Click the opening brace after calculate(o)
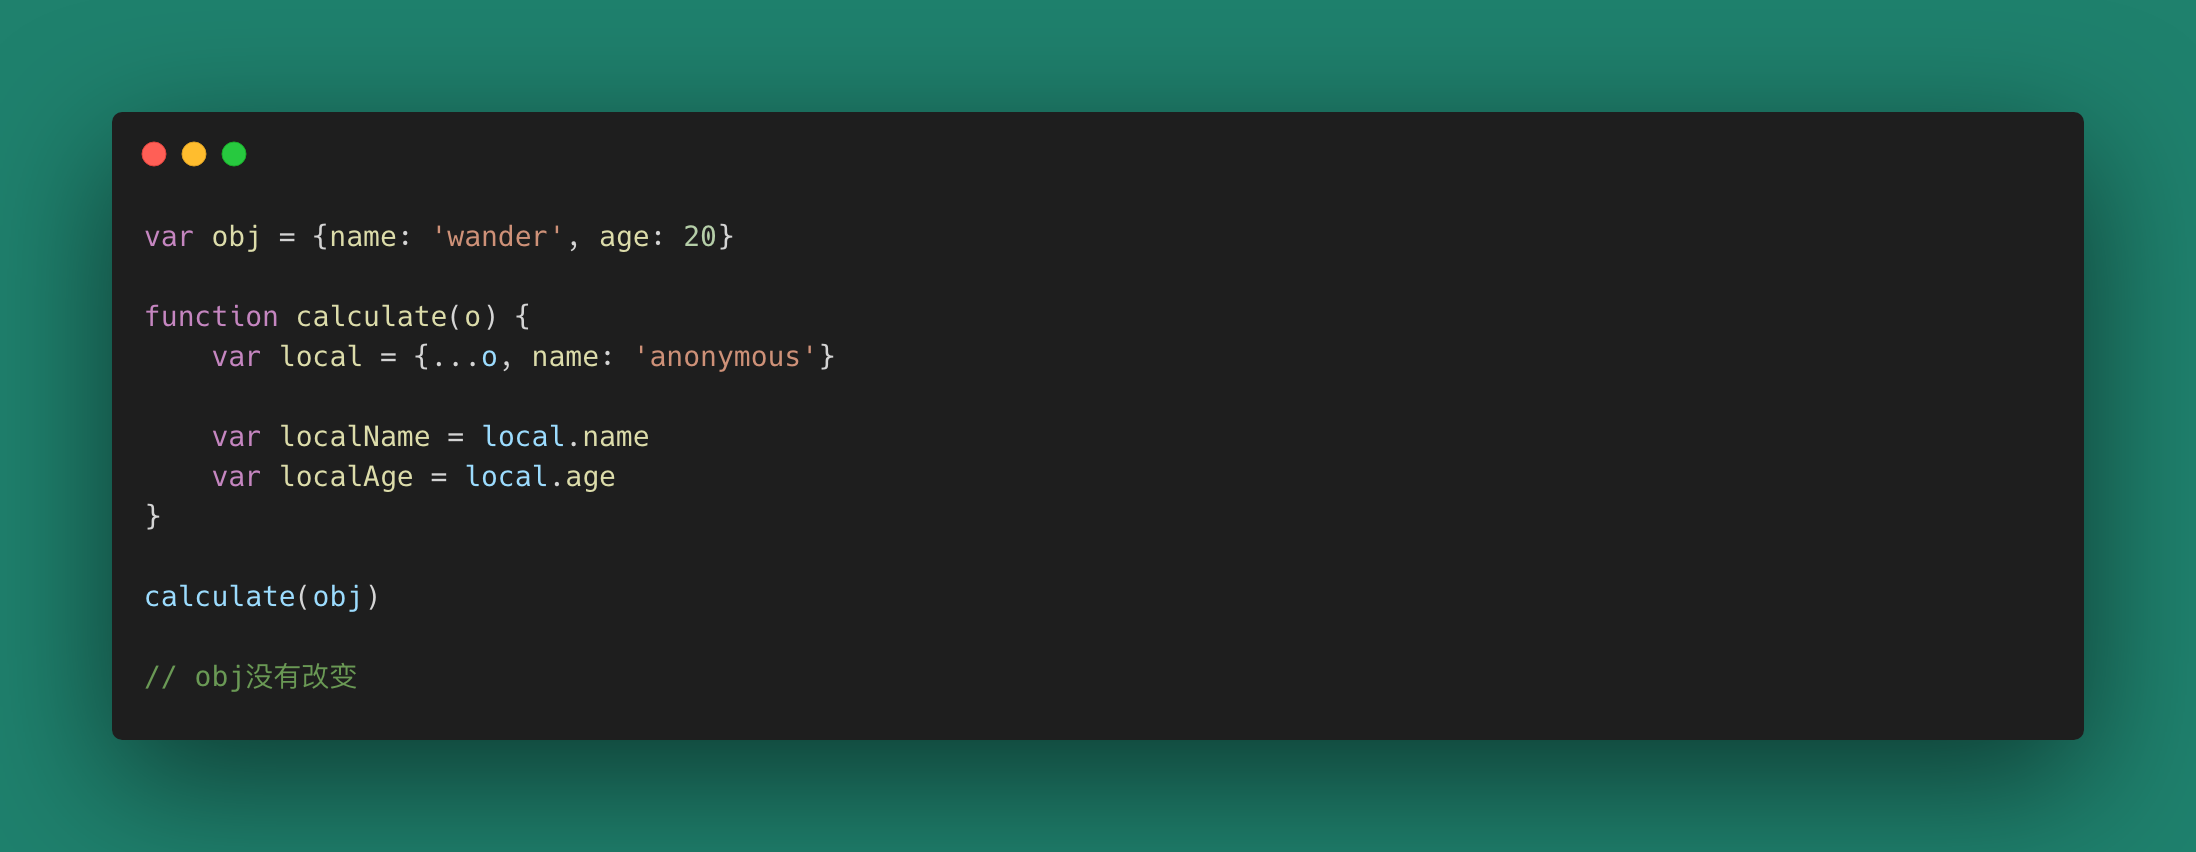The height and width of the screenshot is (852, 2196). [x=522, y=317]
